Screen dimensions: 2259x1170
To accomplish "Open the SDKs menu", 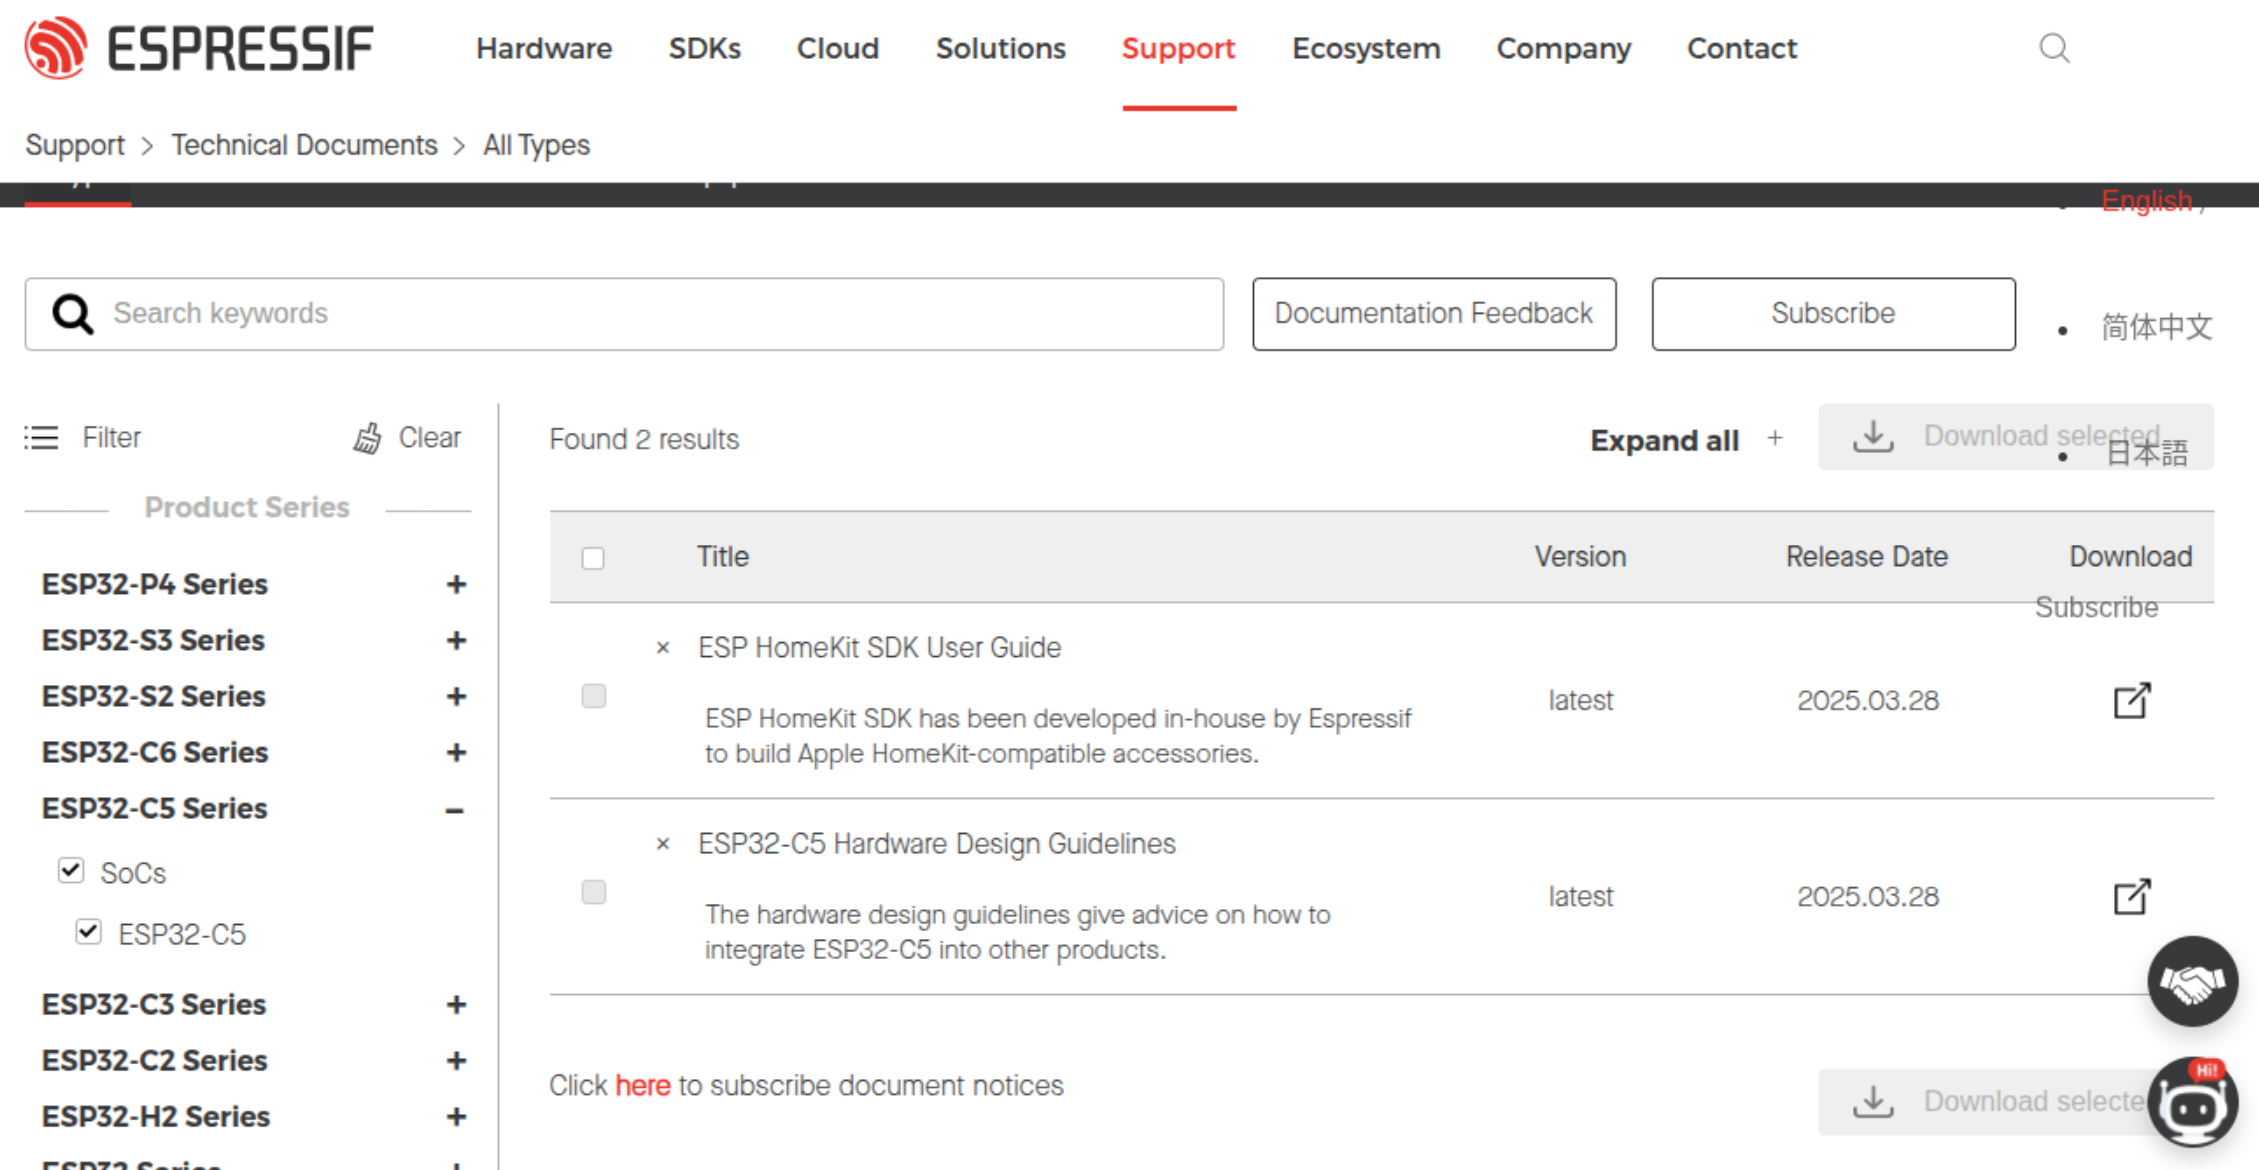I will [705, 48].
